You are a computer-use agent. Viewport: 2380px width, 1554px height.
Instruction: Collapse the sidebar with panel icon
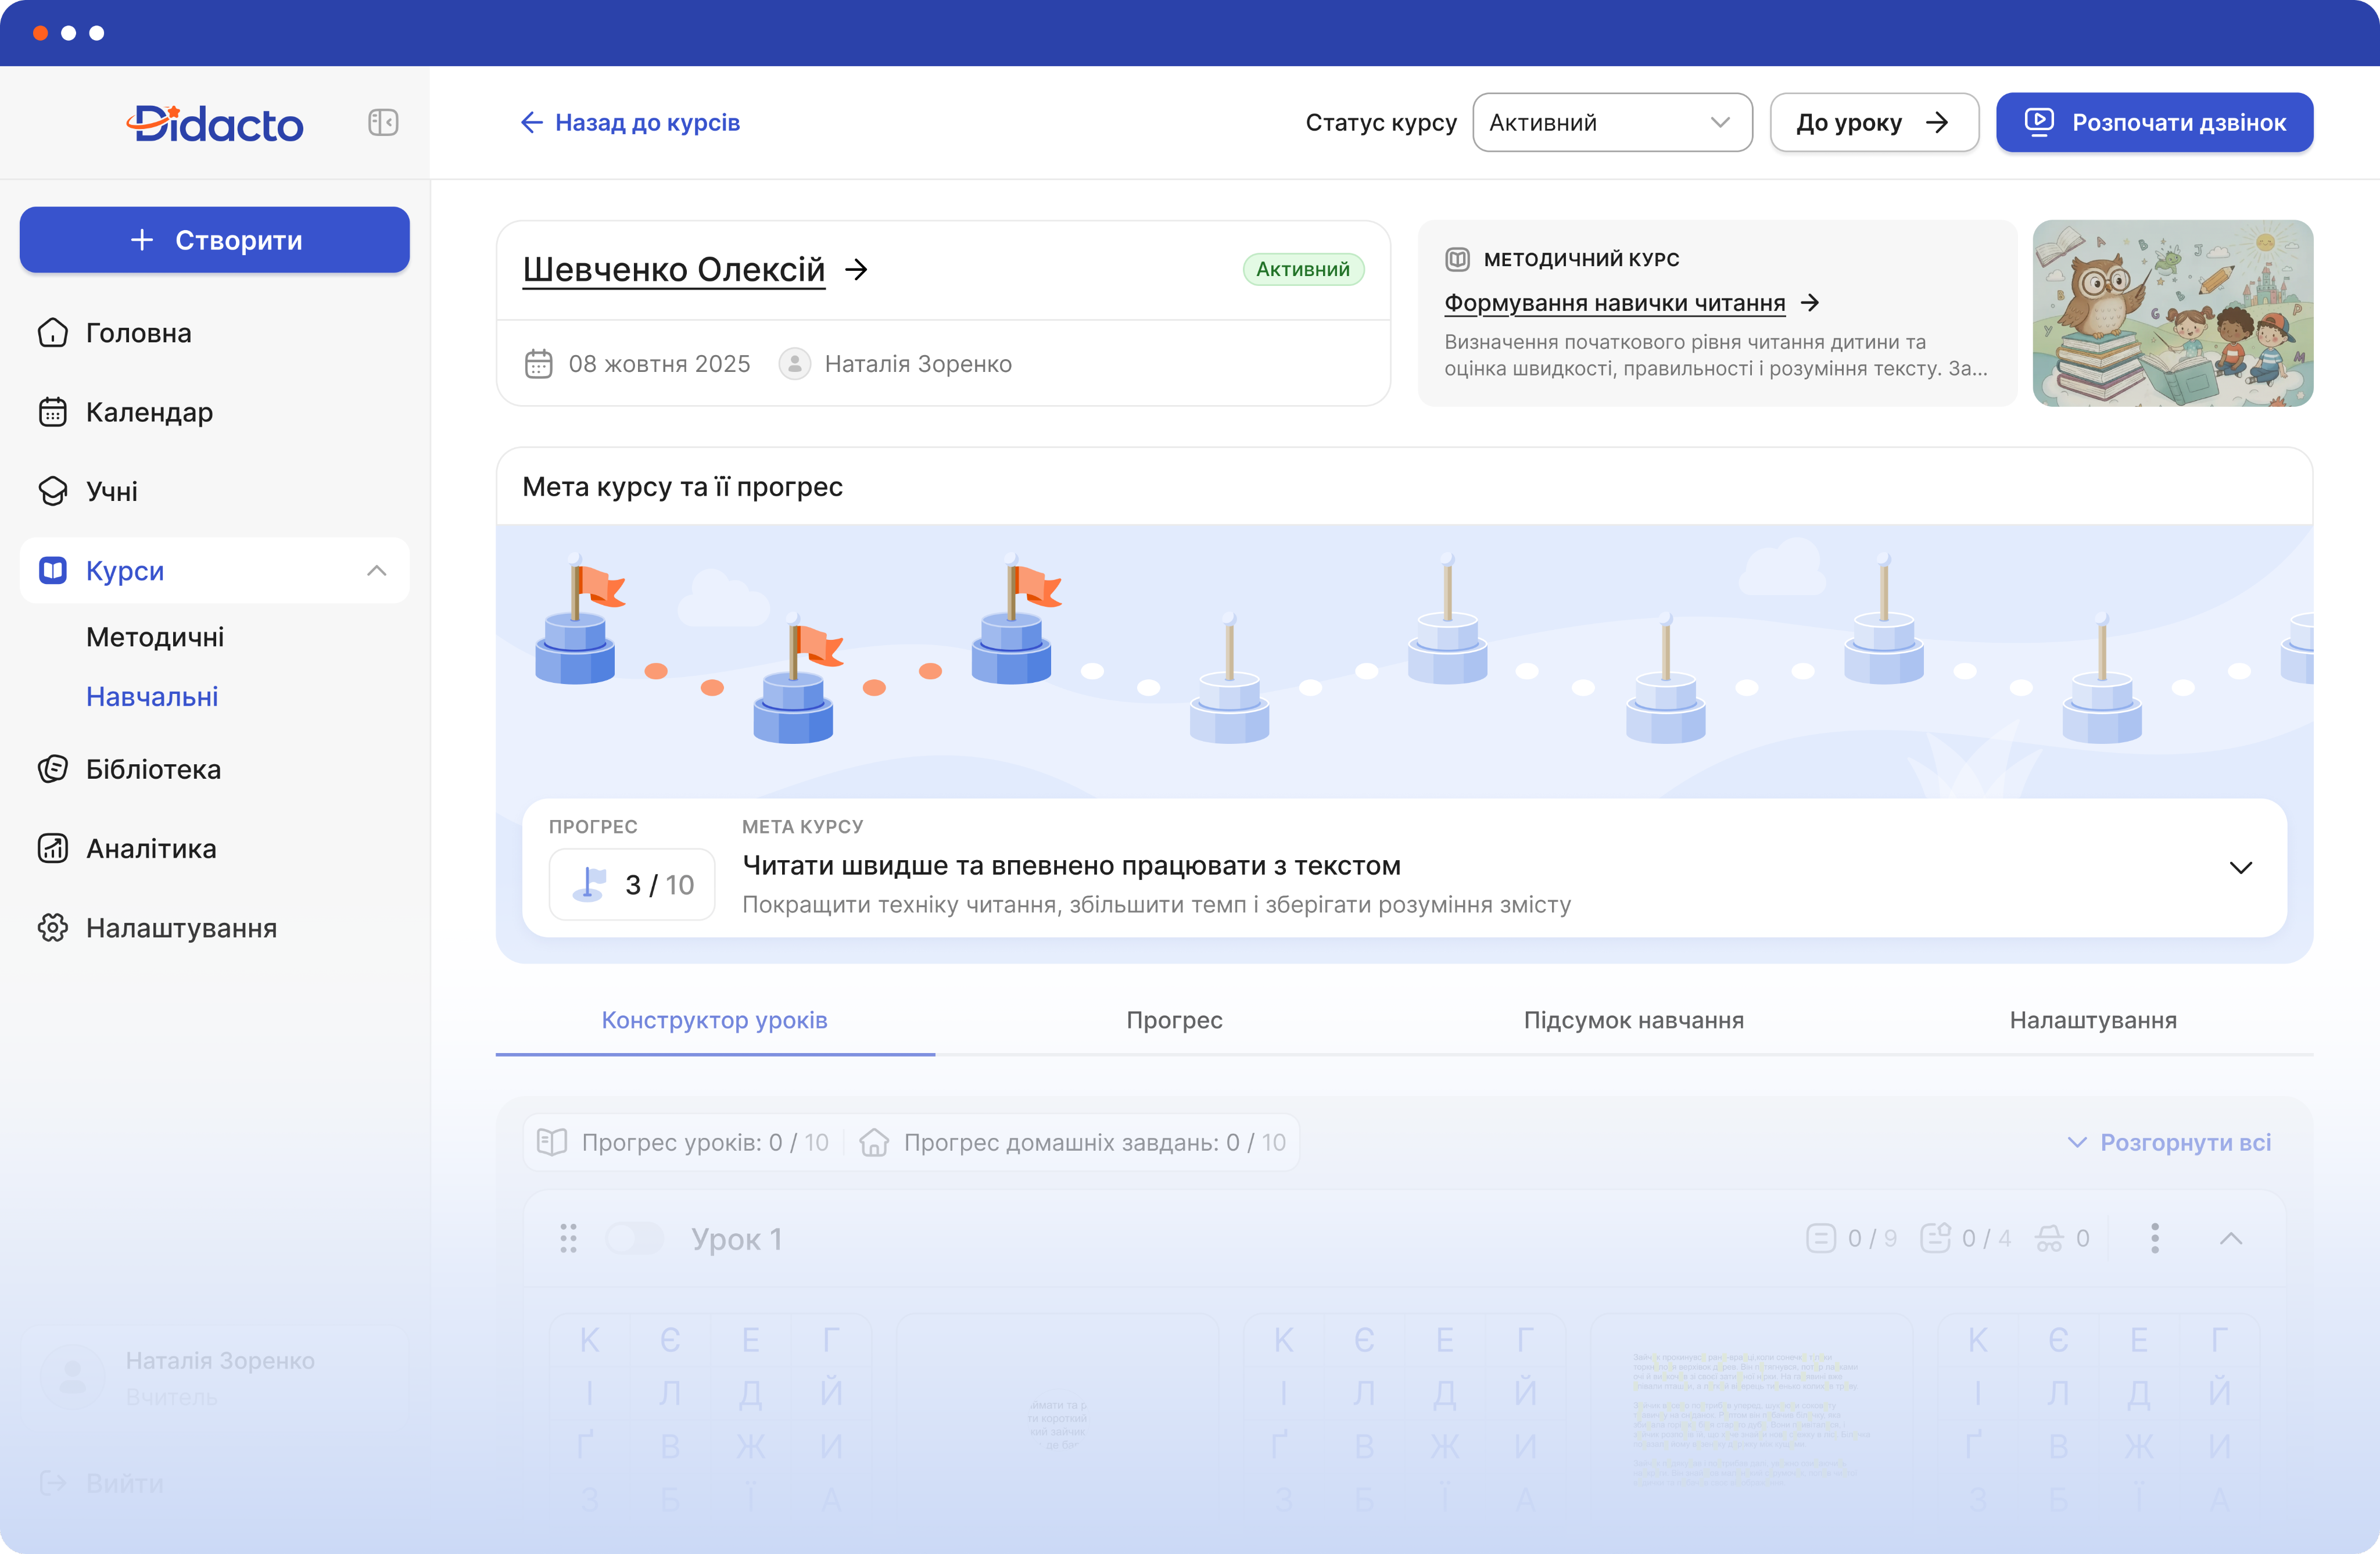[383, 123]
